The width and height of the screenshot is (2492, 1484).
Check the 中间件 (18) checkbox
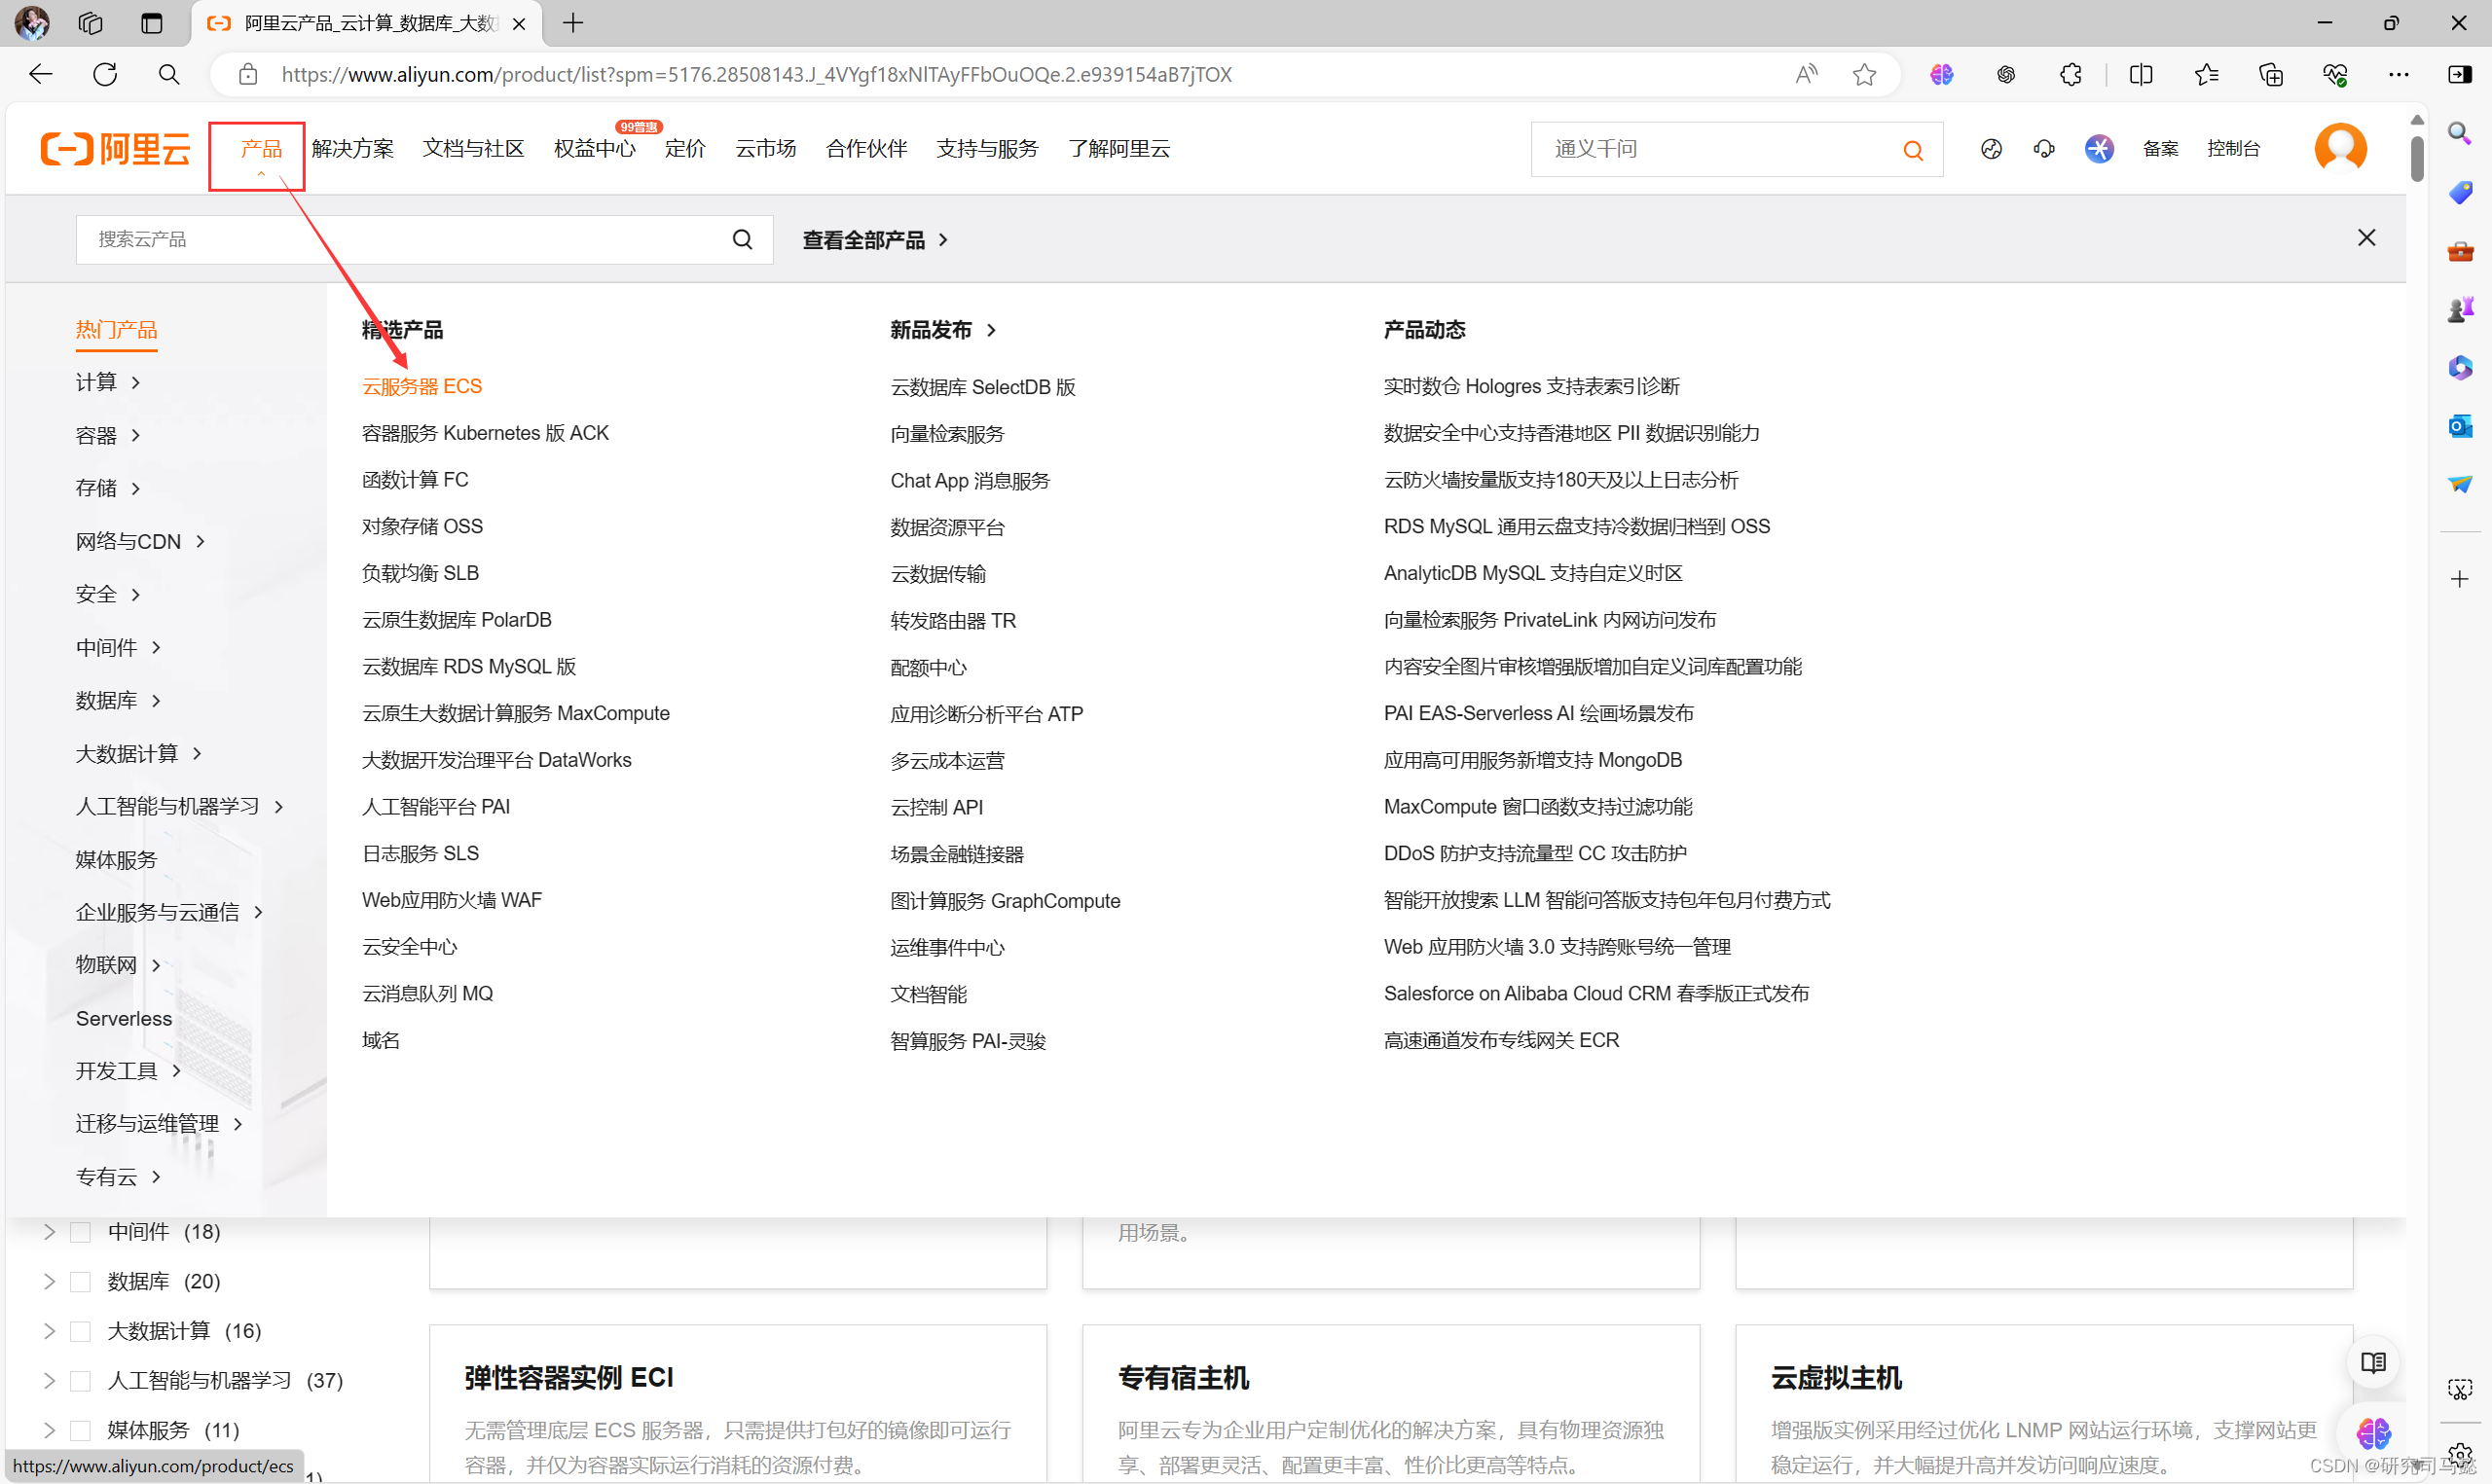[81, 1232]
